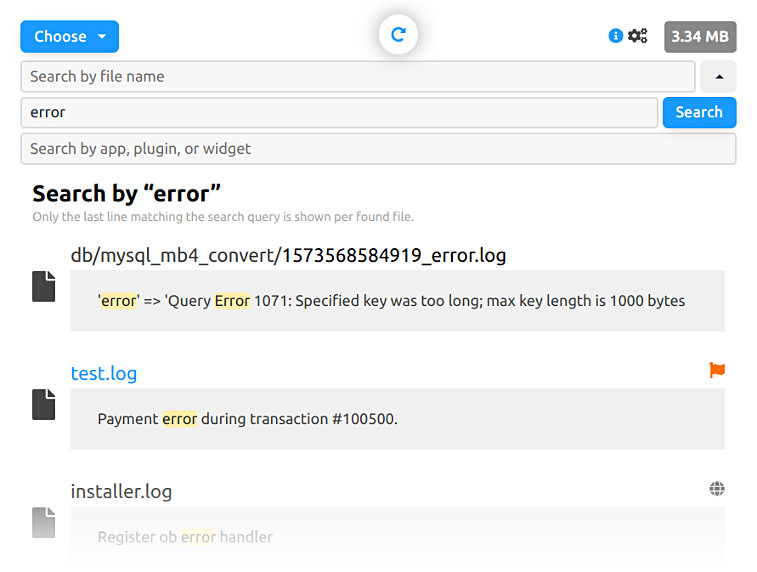This screenshot has height=572, width=757.
Task: Open the test.log link
Action: pyautogui.click(x=103, y=373)
